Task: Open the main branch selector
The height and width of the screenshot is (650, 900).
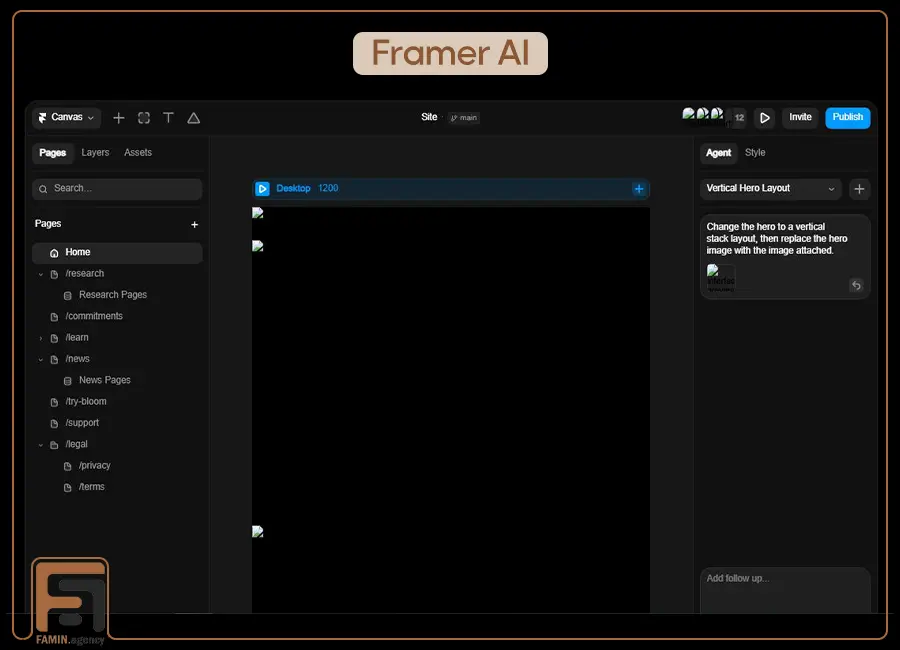Action: coord(464,118)
